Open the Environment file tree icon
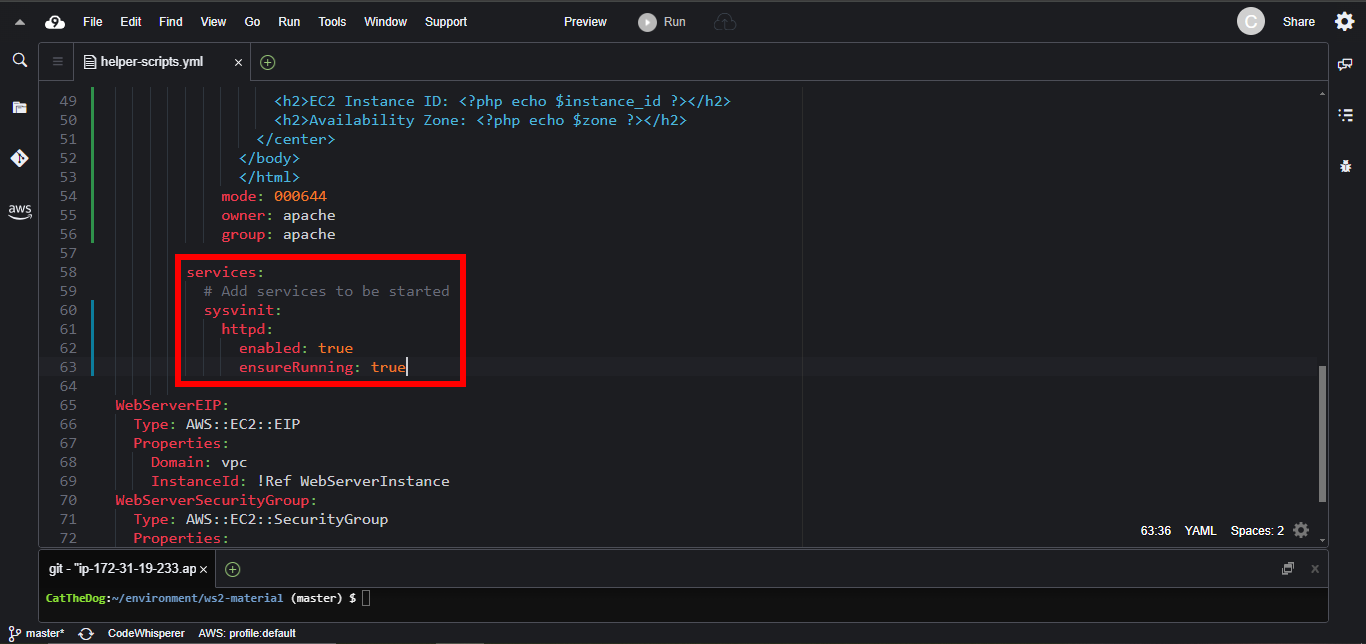The width and height of the screenshot is (1366, 644). tap(19, 107)
